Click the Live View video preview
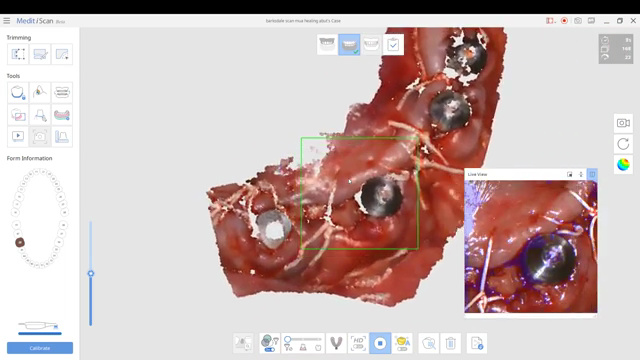Image resolution: width=640 pixels, height=360 pixels. tap(531, 247)
